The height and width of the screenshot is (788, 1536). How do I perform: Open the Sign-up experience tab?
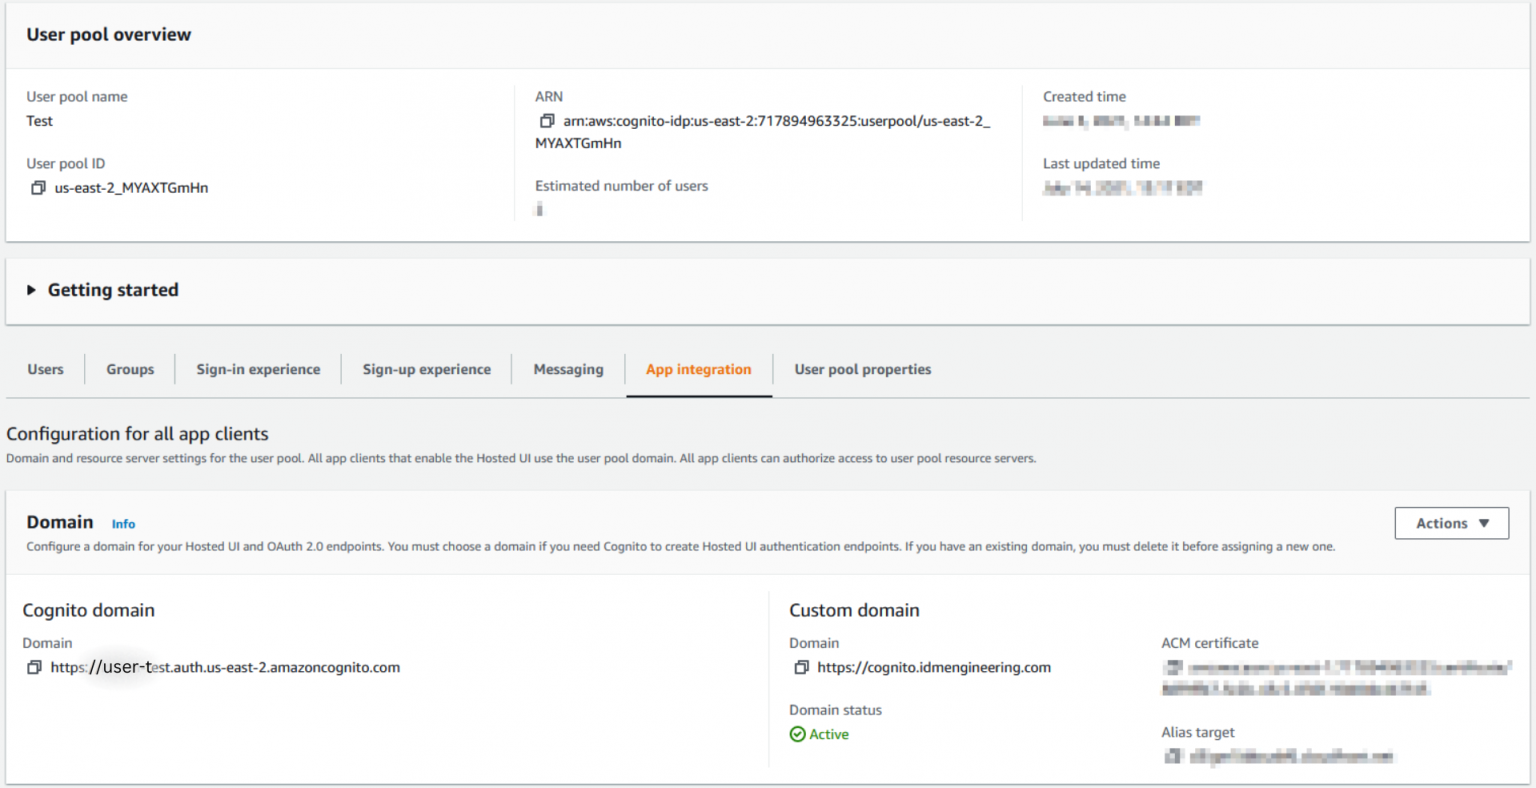426,369
